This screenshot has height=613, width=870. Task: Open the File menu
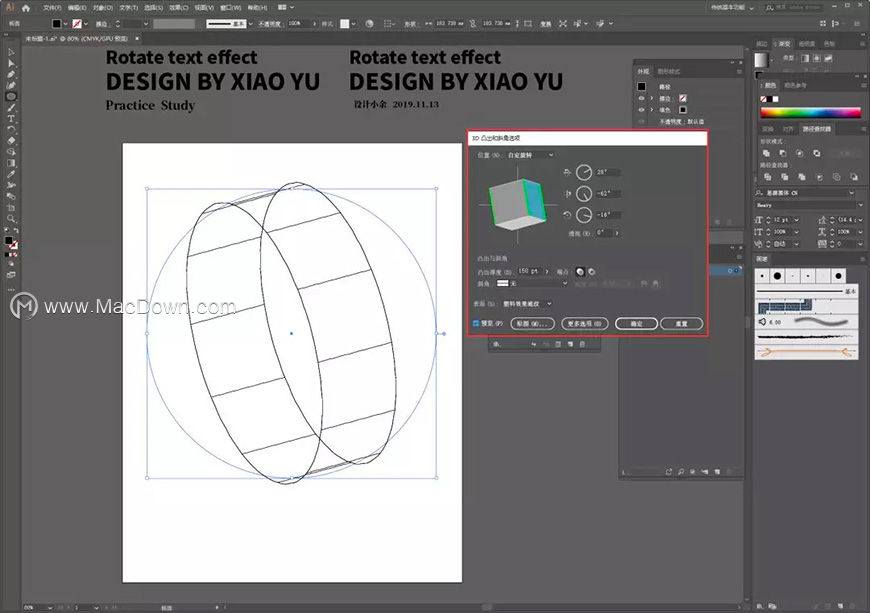tap(52, 8)
